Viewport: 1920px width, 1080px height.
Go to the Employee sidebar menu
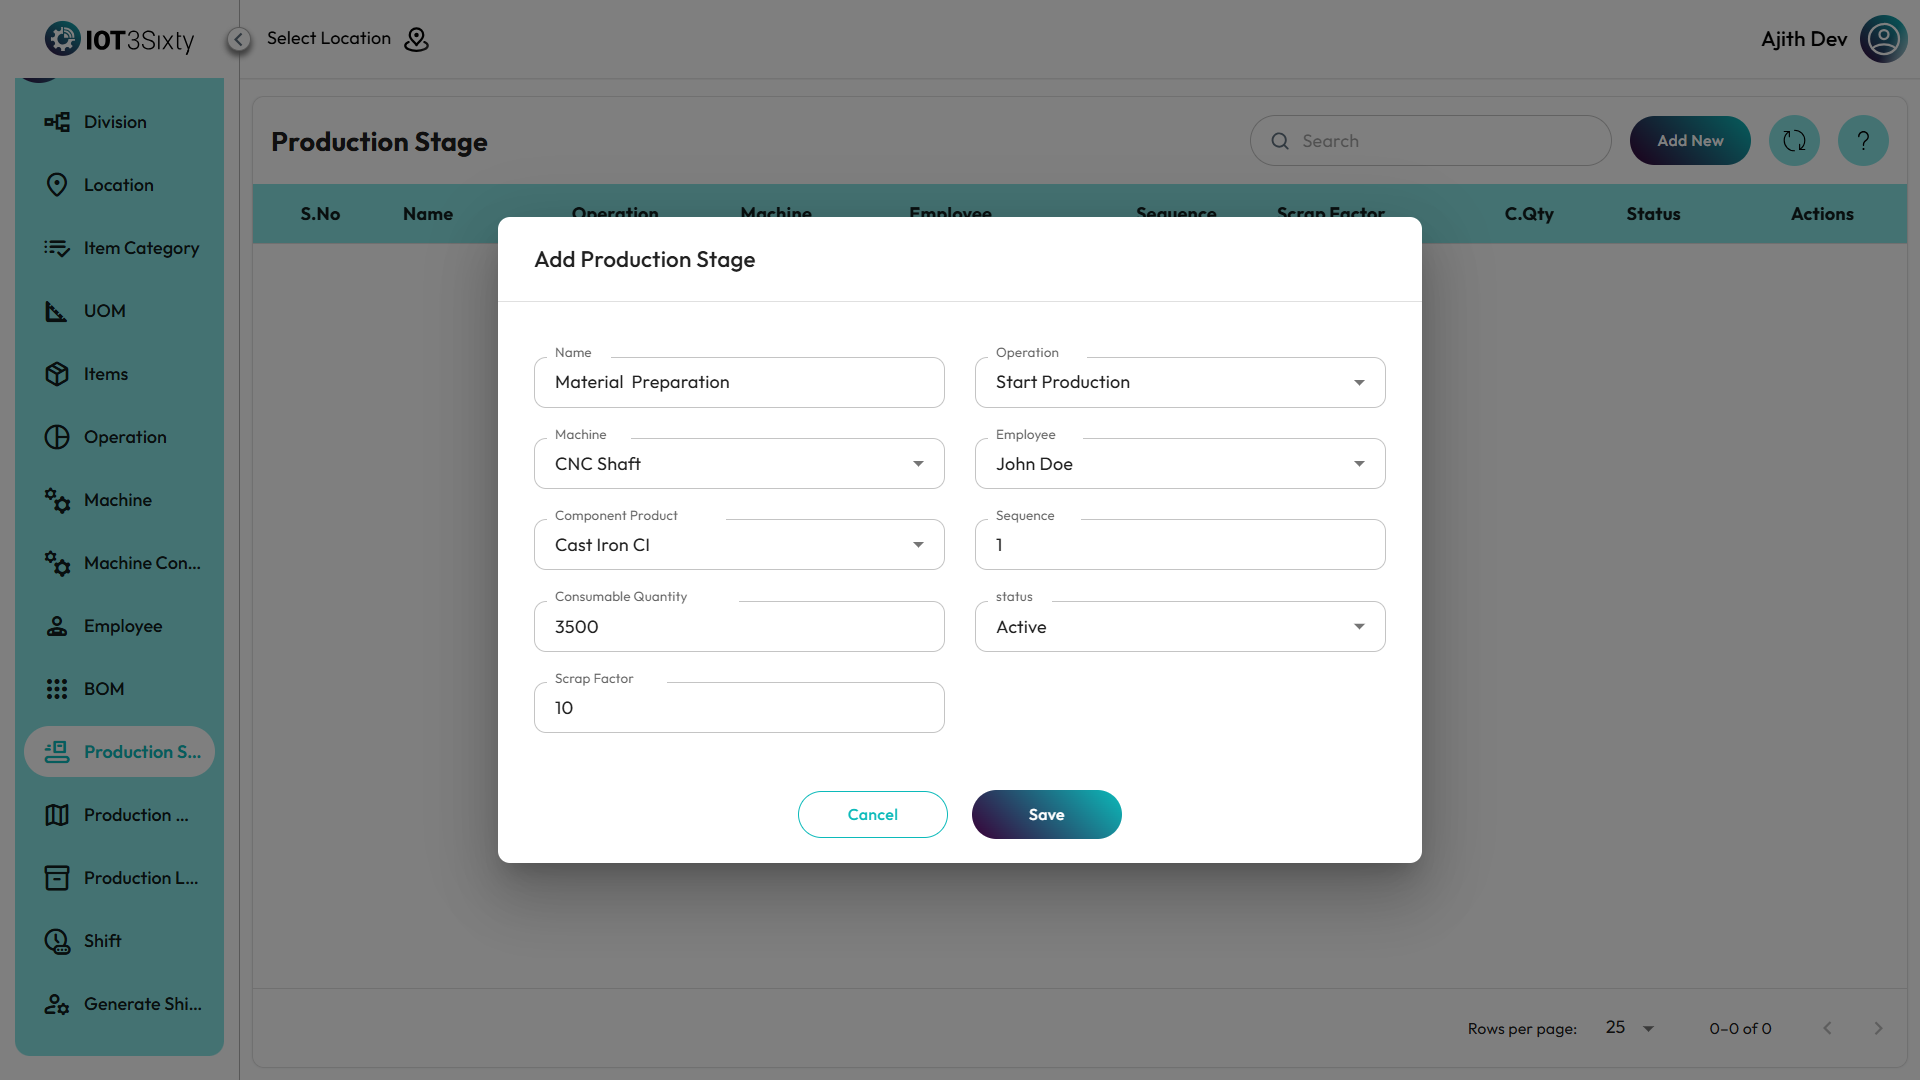pos(123,626)
